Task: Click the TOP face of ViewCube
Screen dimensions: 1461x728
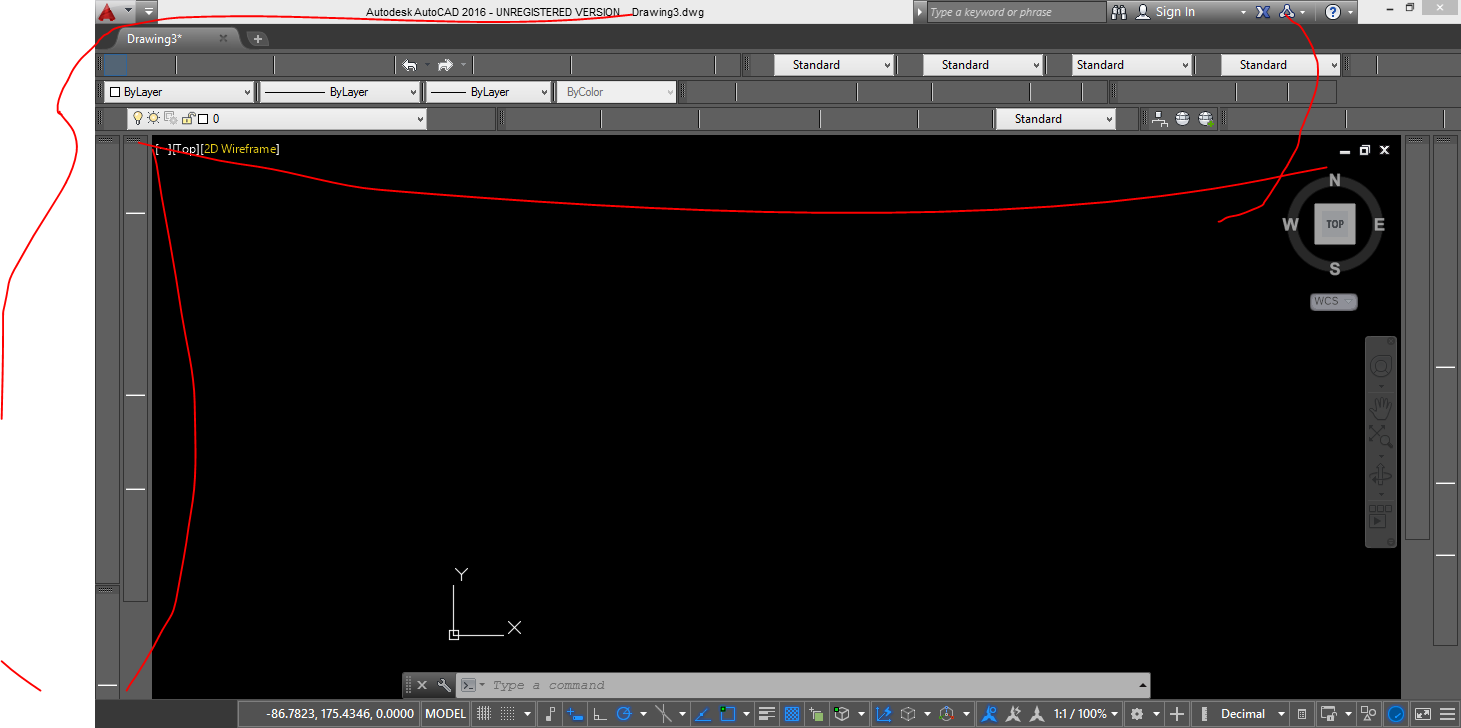Action: point(1335,224)
